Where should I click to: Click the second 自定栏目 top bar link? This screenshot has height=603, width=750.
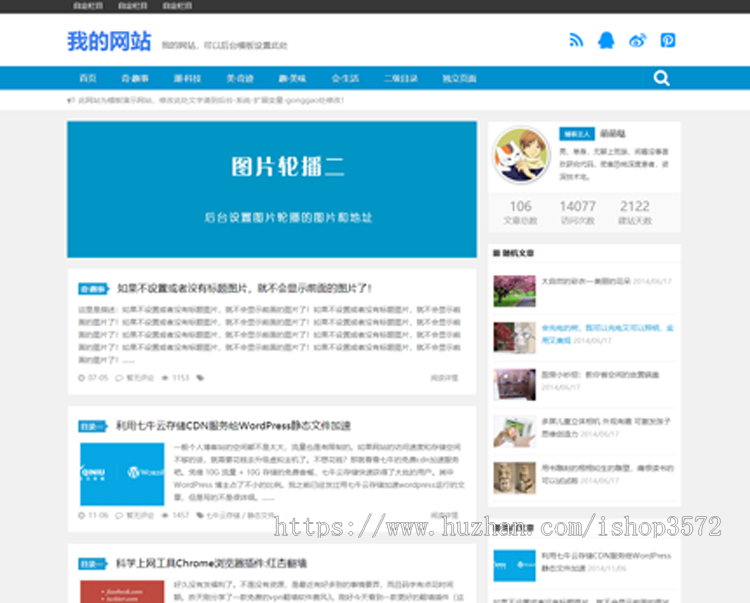pyautogui.click(x=132, y=6)
